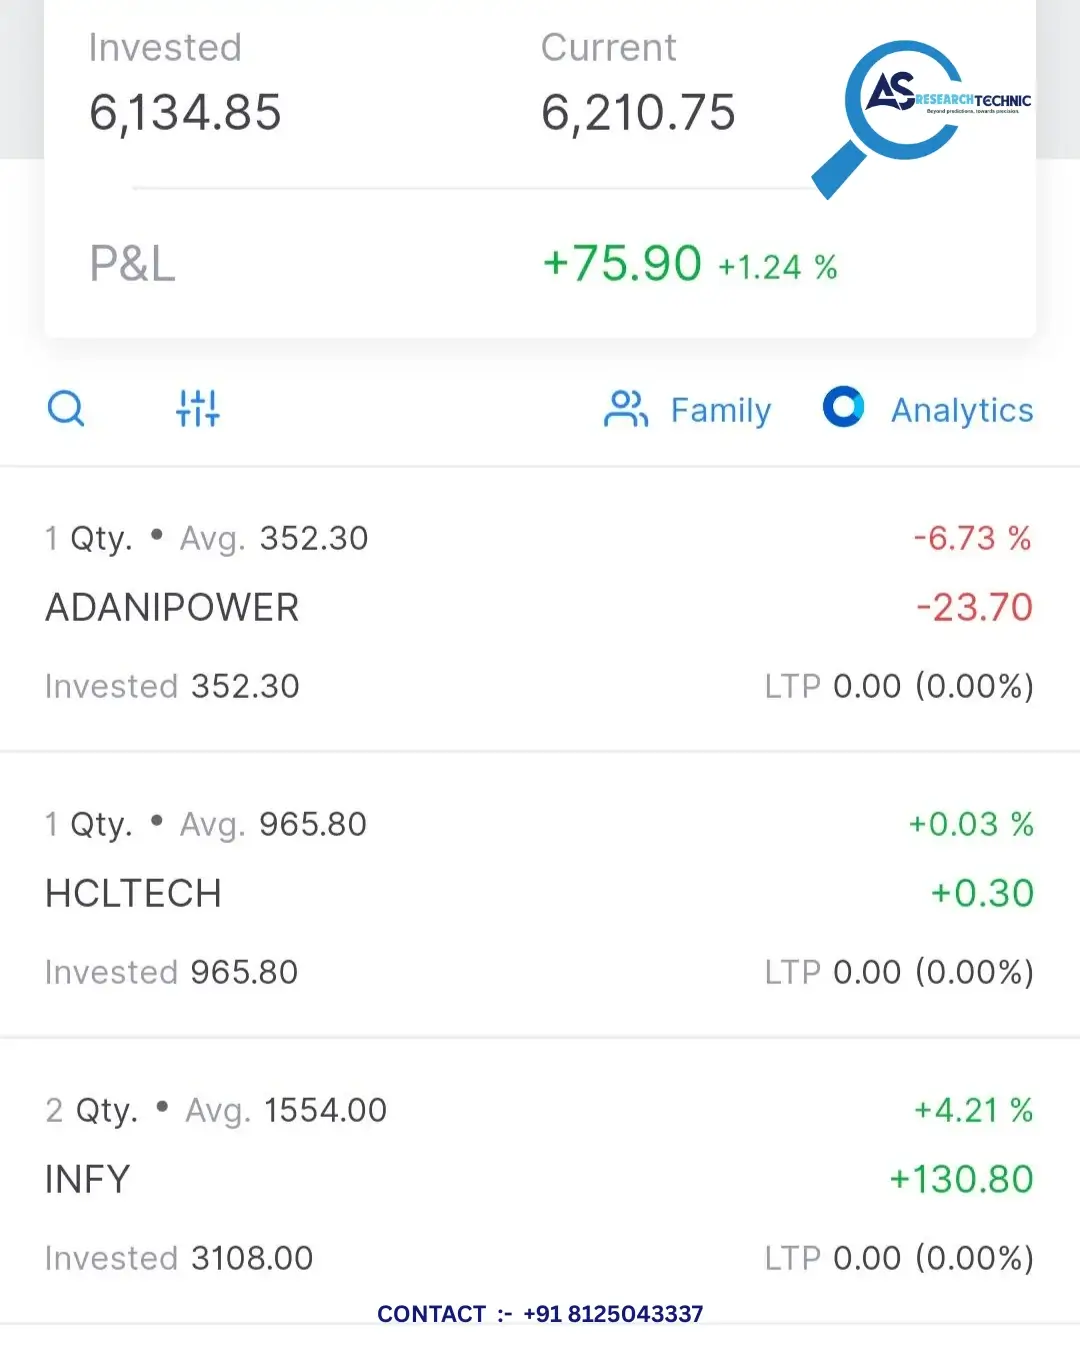Tap the Invested 6,134.85 total

185,112
